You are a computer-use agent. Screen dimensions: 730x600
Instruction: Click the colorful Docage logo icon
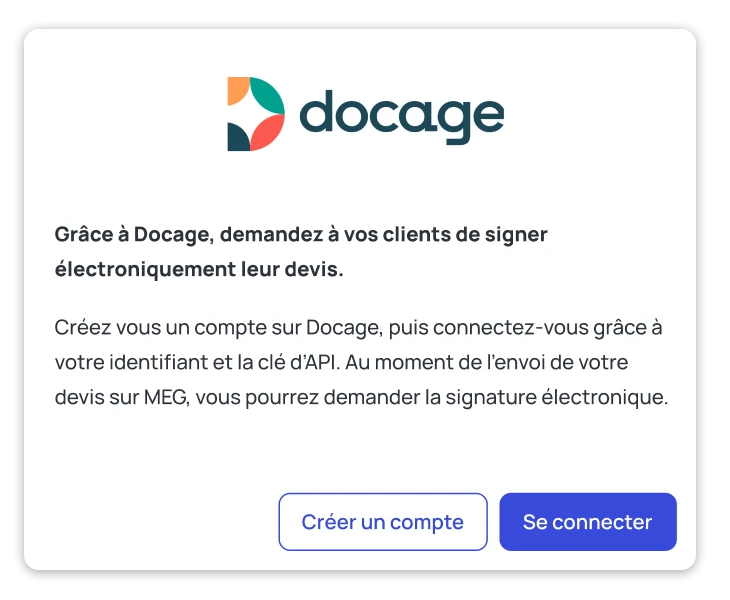pos(256,114)
